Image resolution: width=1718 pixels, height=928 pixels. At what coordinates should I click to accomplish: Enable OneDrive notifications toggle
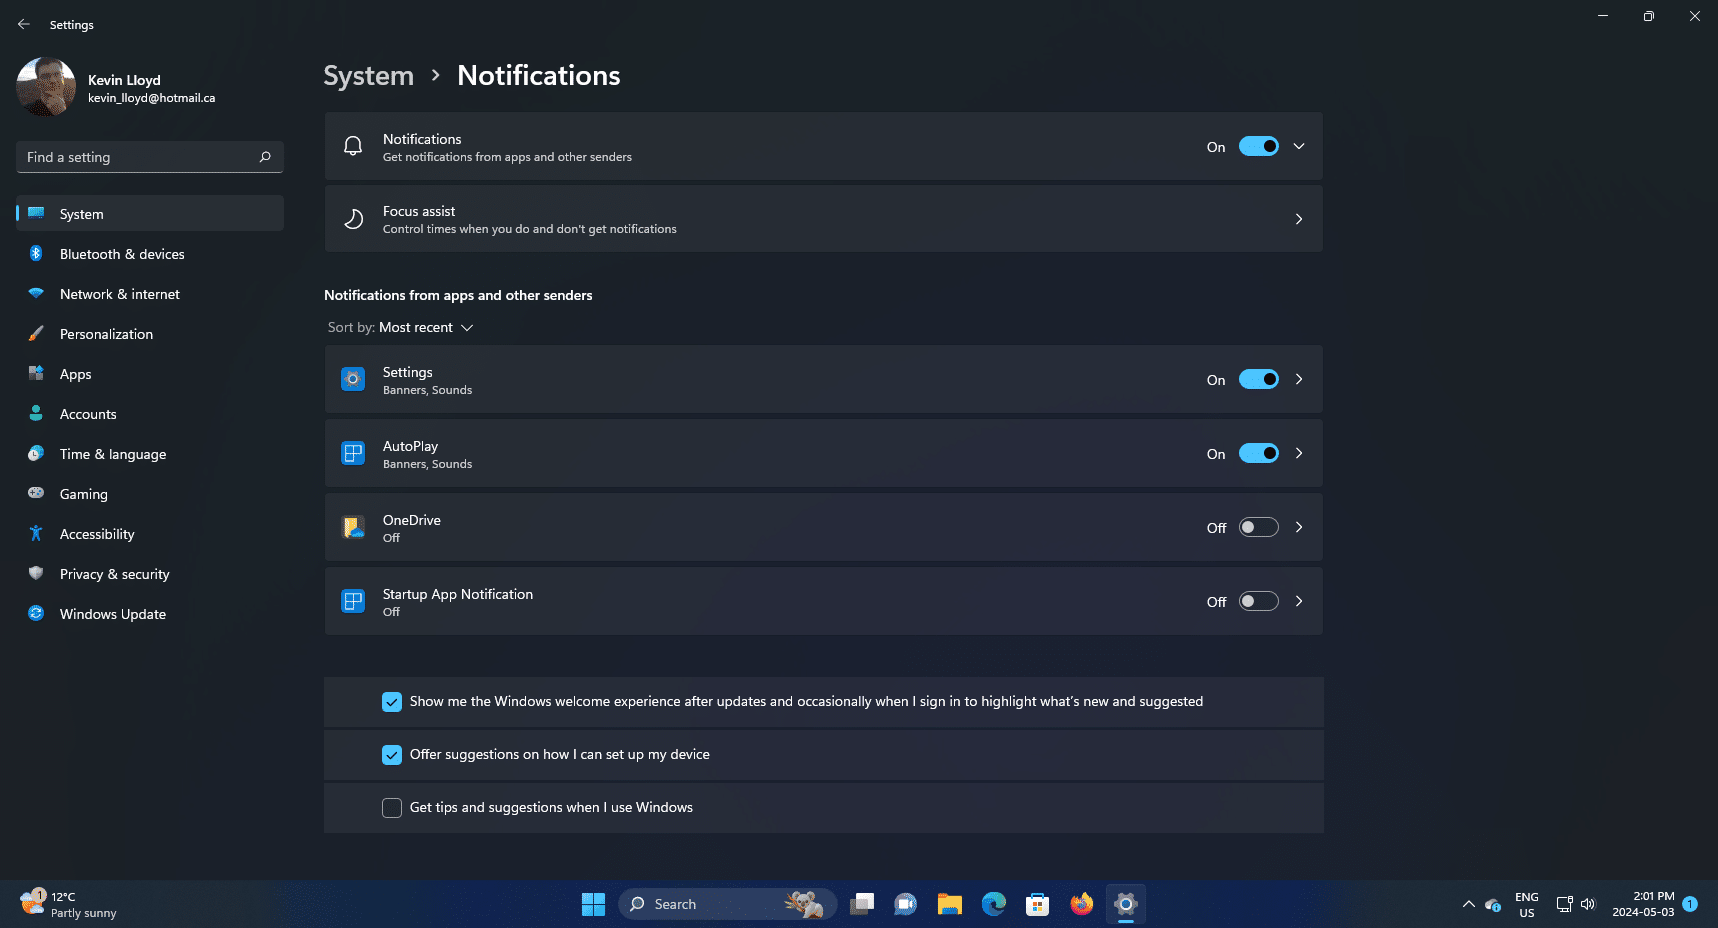click(x=1259, y=527)
